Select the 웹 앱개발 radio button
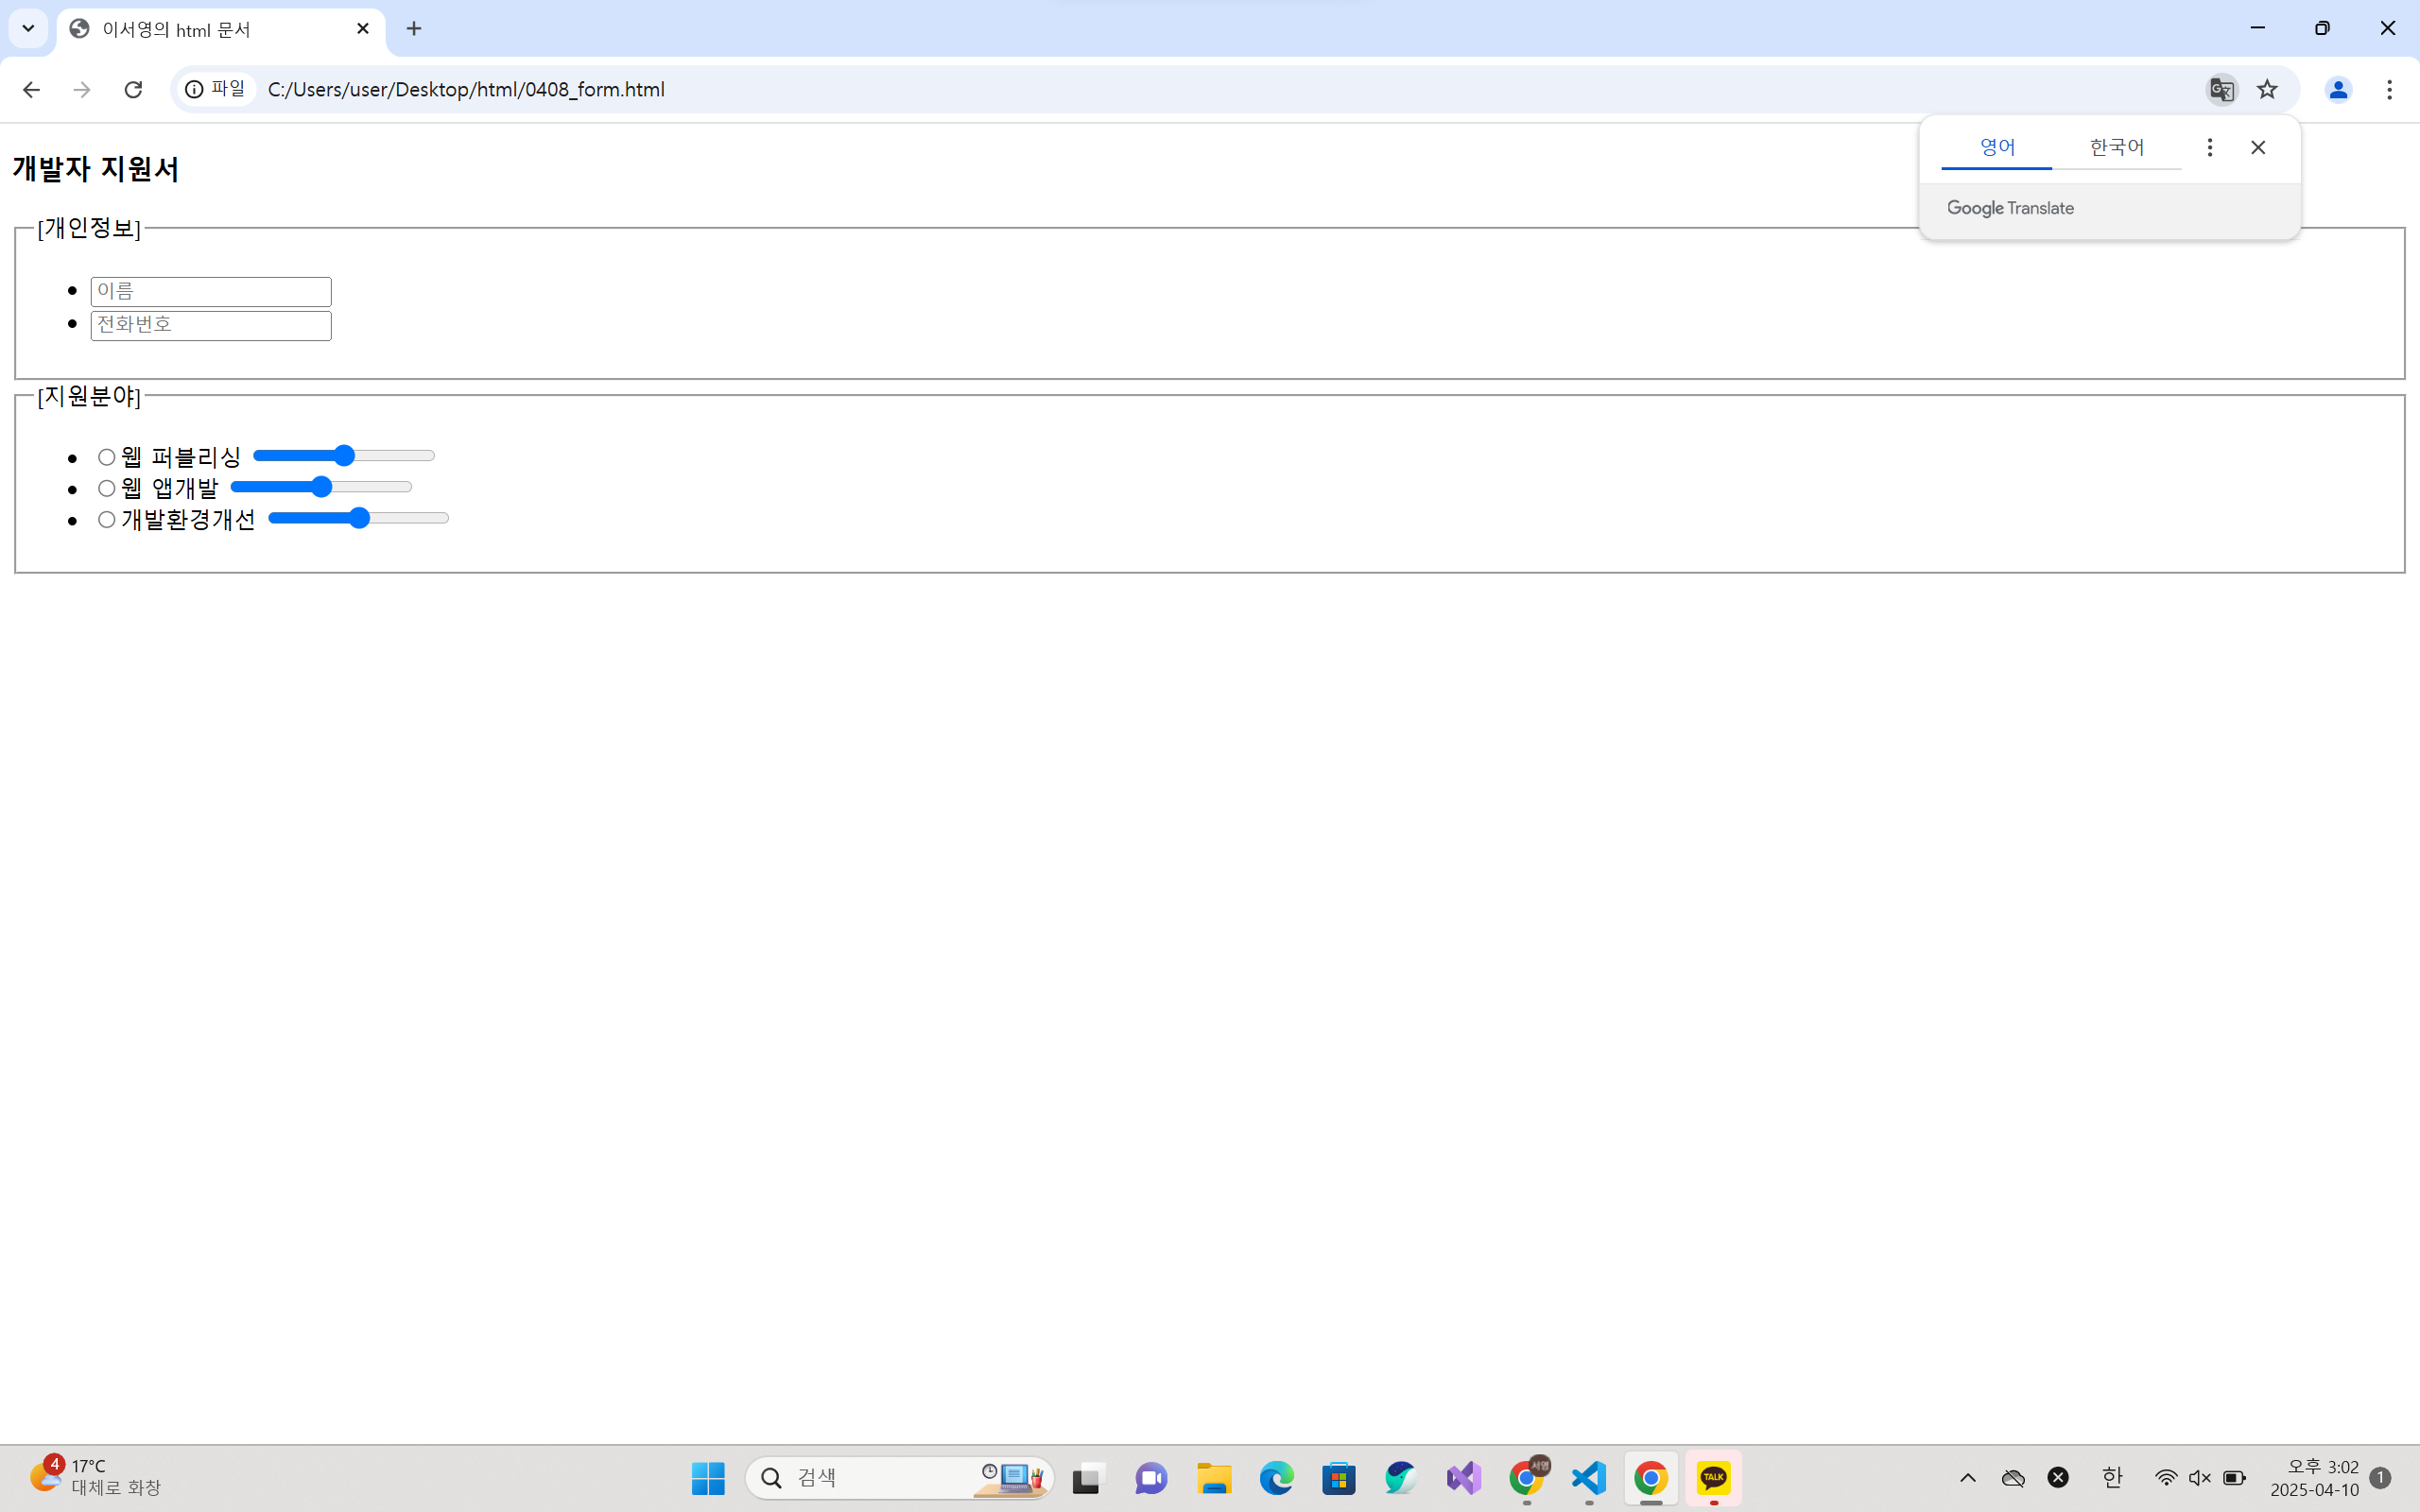Screen dimensions: 2420x1512 pos(106,488)
